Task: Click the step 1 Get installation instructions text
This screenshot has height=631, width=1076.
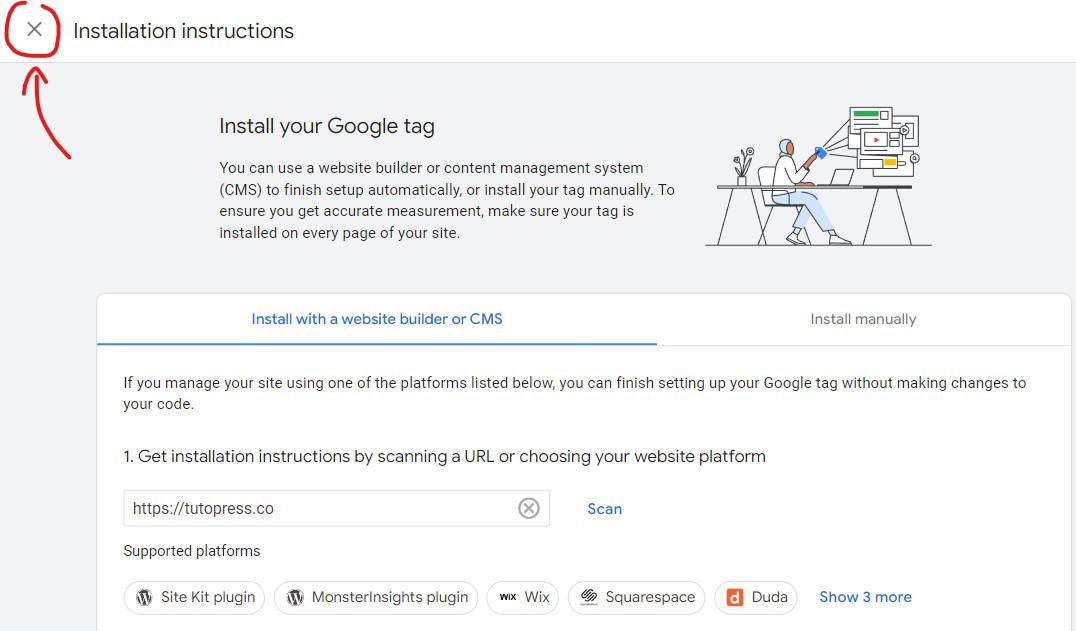Action: (444, 456)
